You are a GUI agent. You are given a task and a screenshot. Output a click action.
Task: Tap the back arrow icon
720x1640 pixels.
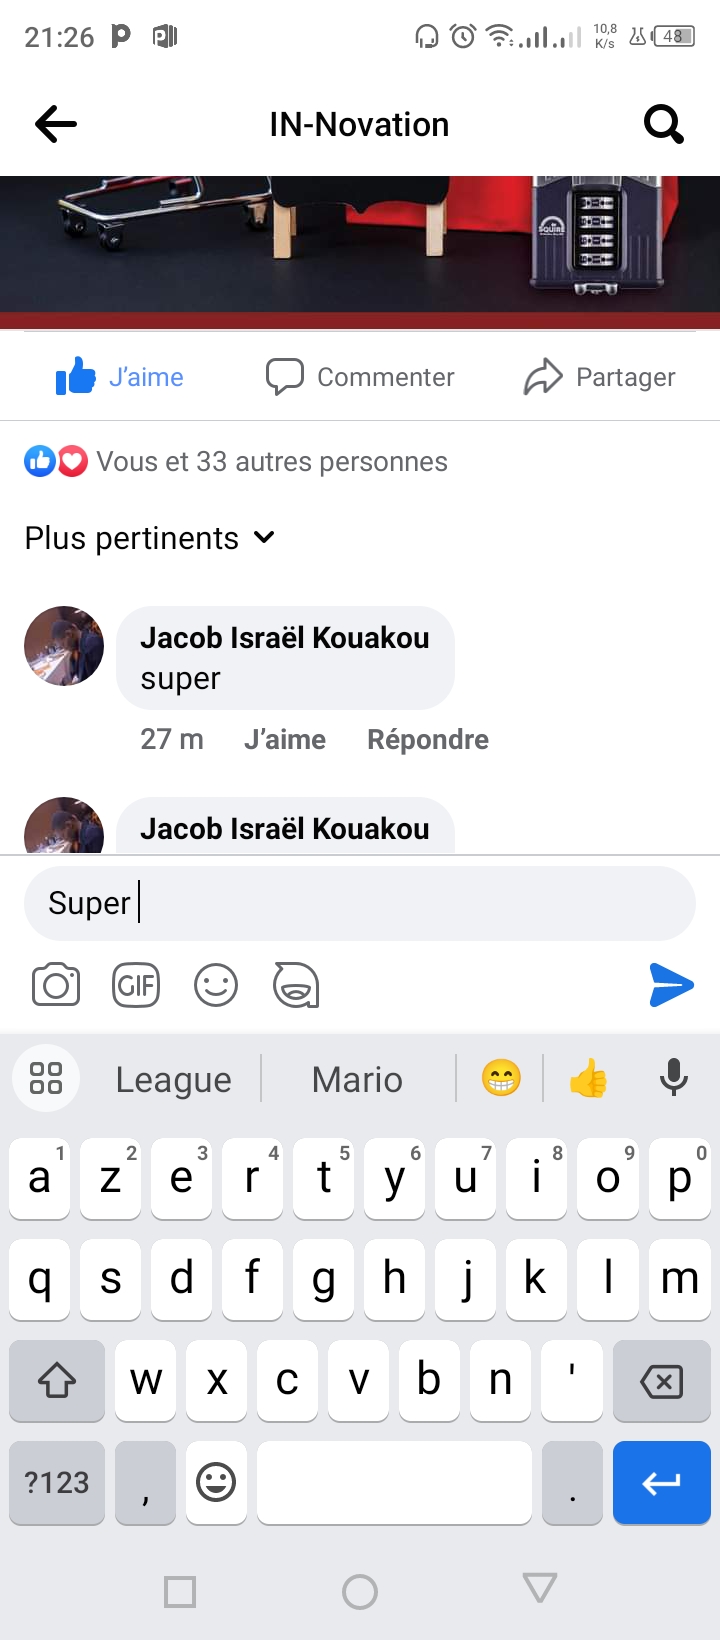(56, 125)
